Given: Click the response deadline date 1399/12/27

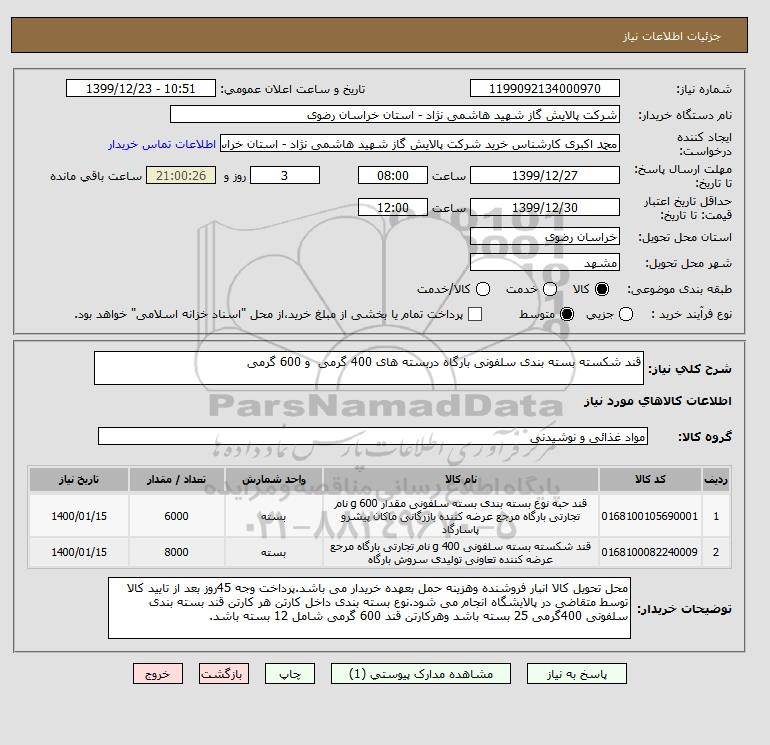Looking at the screenshot, I should click(x=545, y=175).
